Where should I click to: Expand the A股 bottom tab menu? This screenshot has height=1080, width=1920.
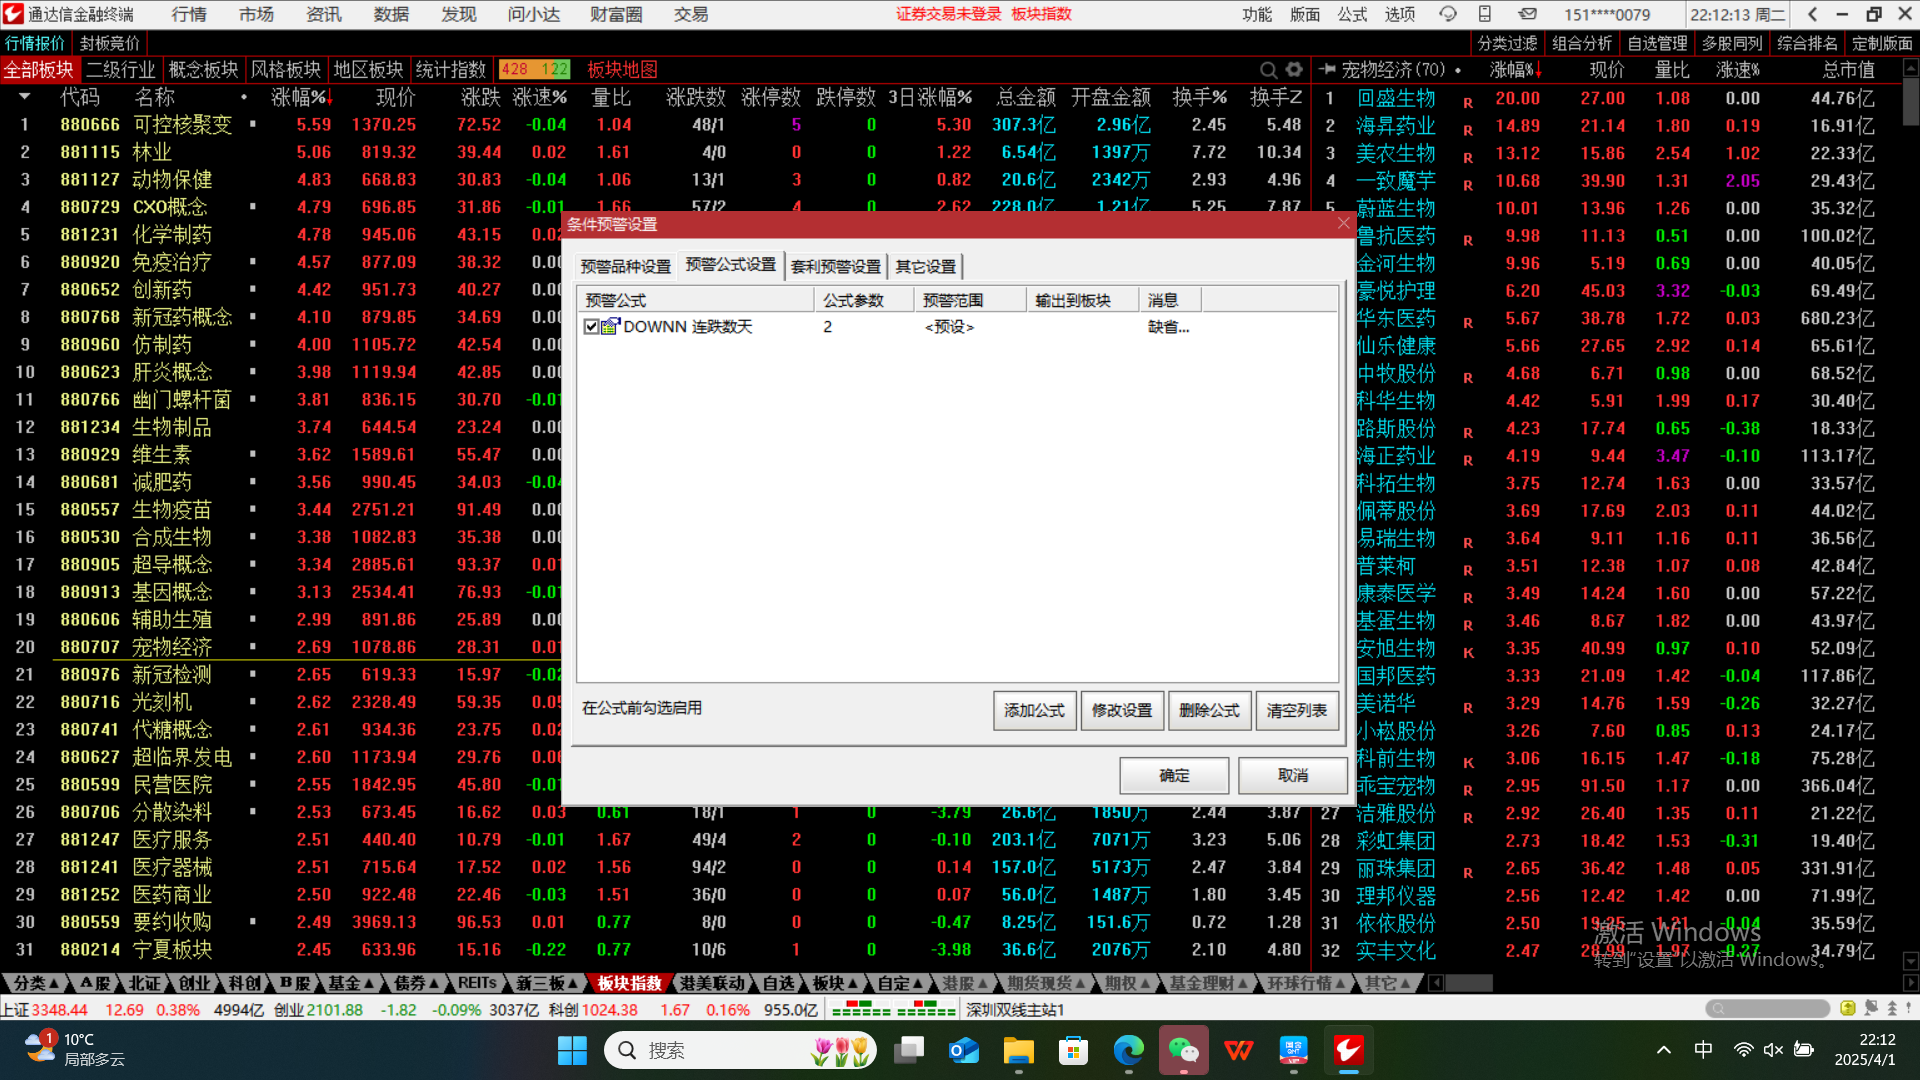96,983
